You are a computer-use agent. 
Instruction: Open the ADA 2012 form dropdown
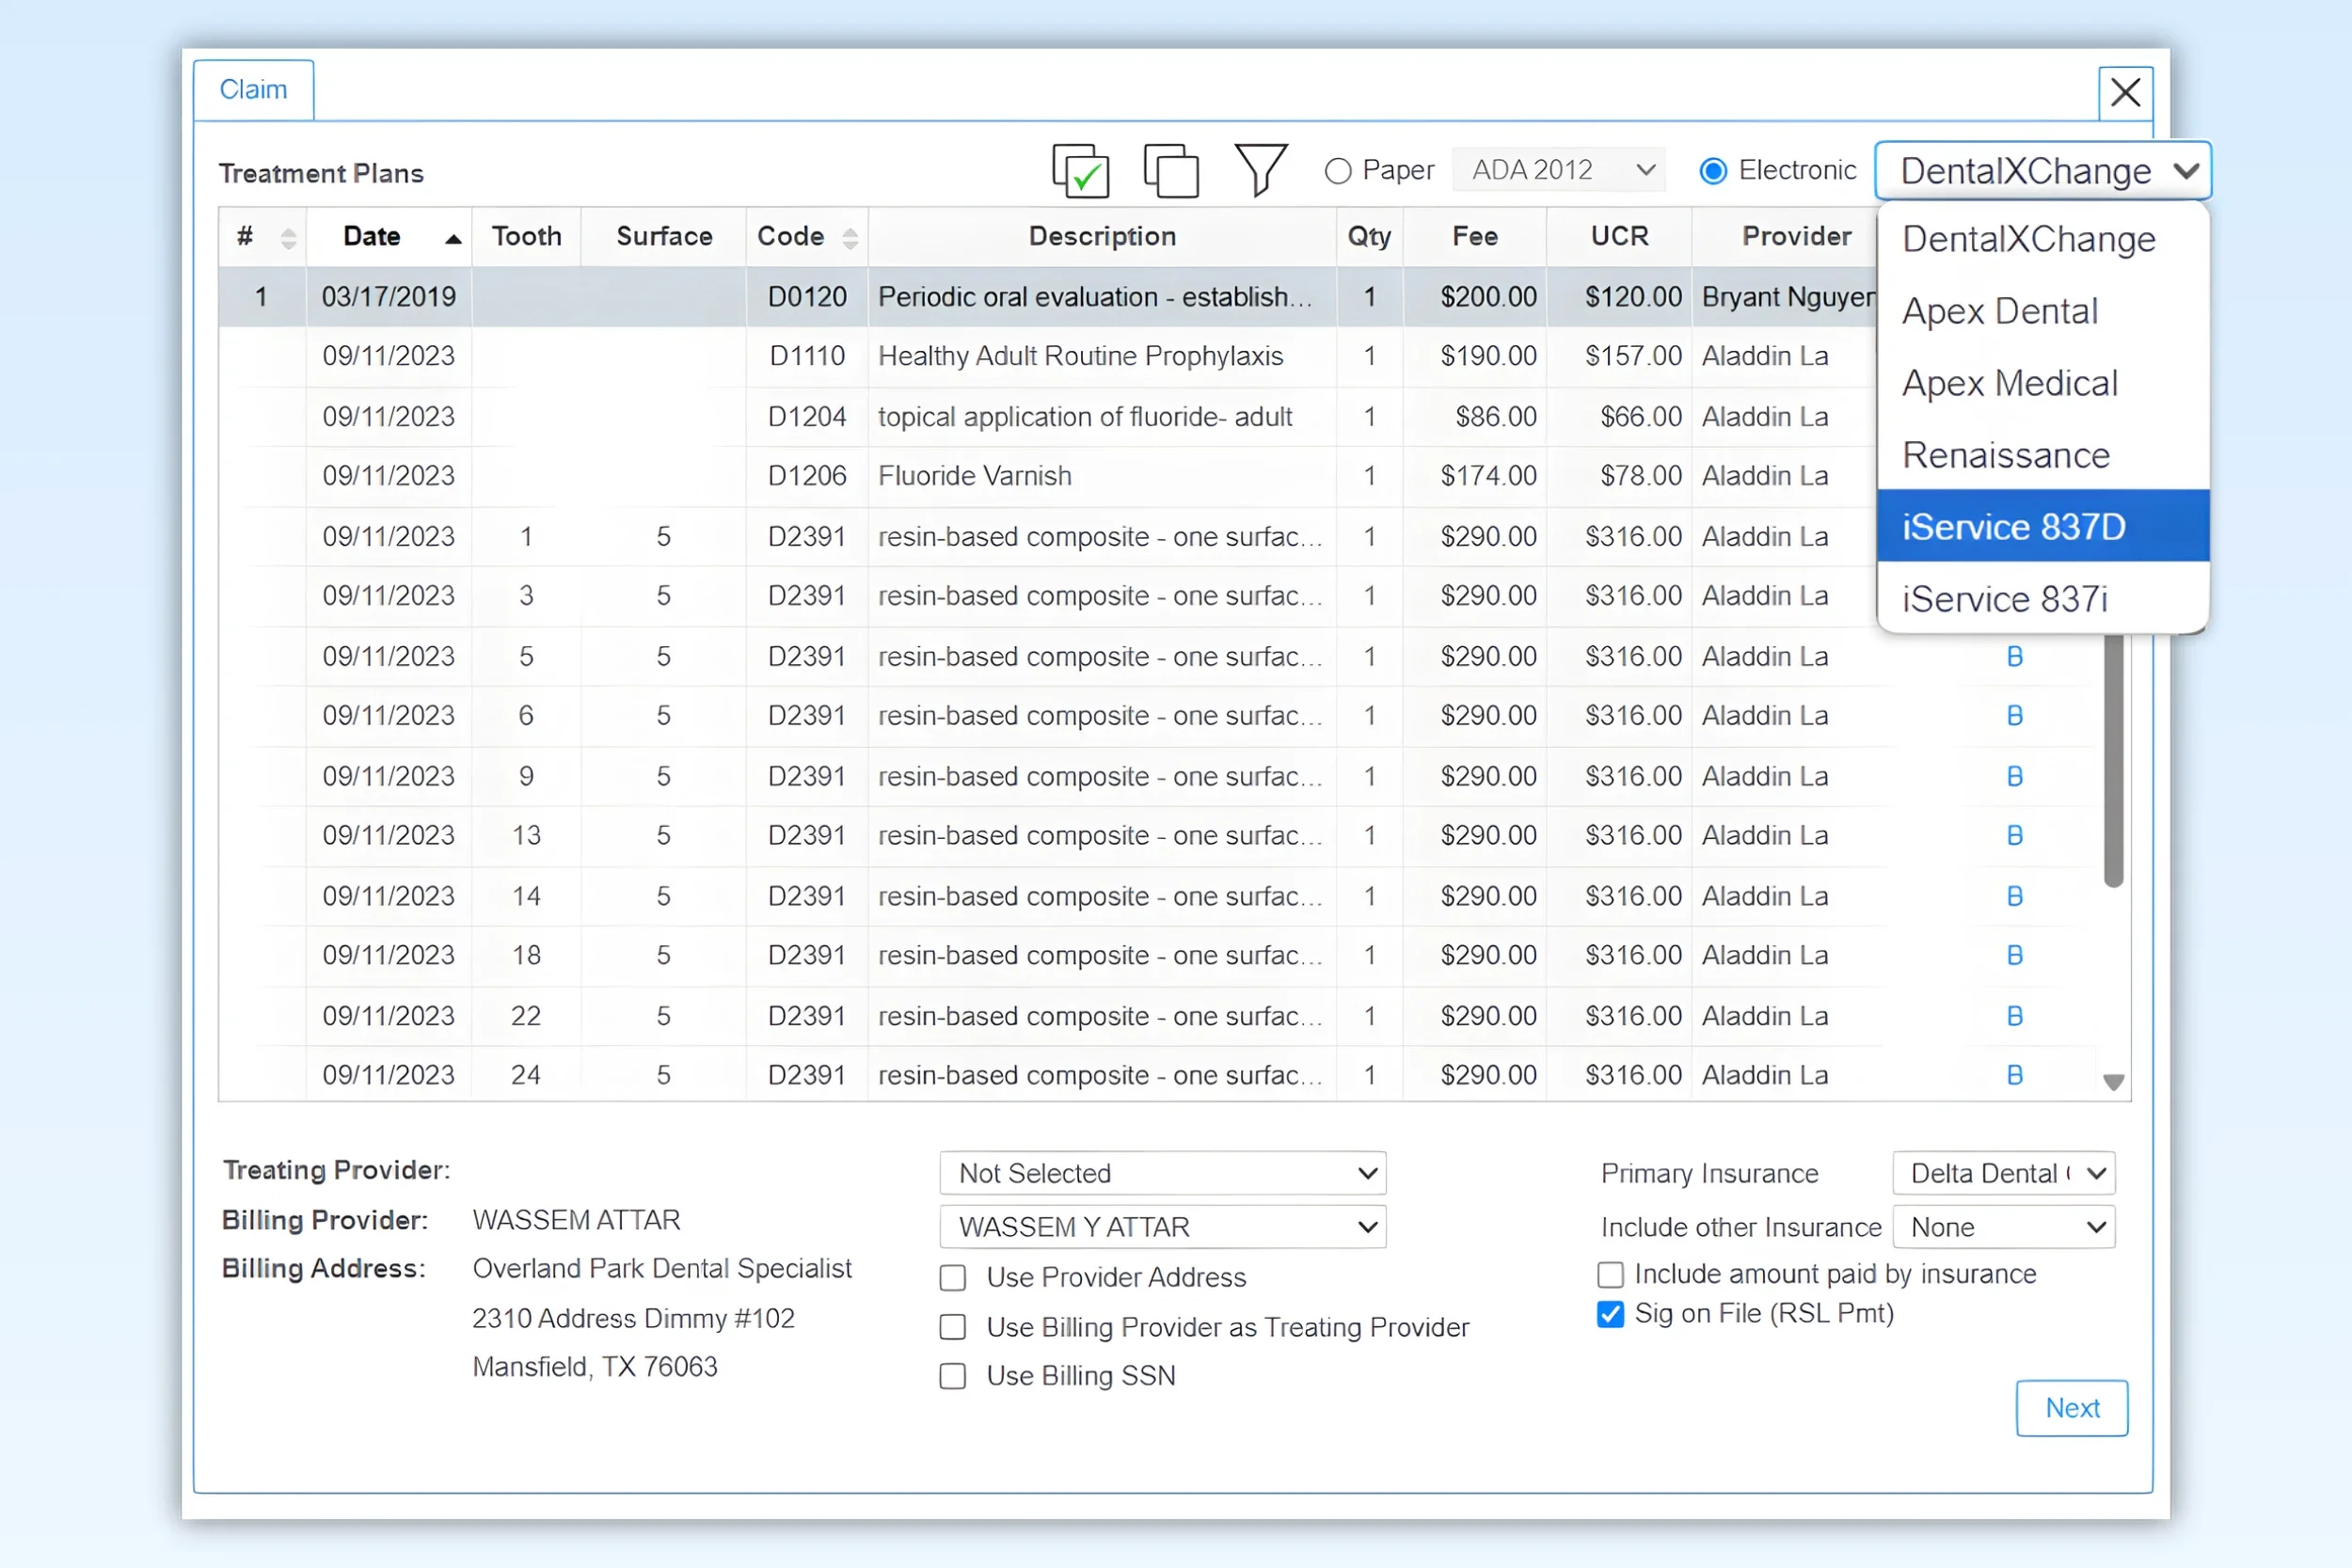1559,170
